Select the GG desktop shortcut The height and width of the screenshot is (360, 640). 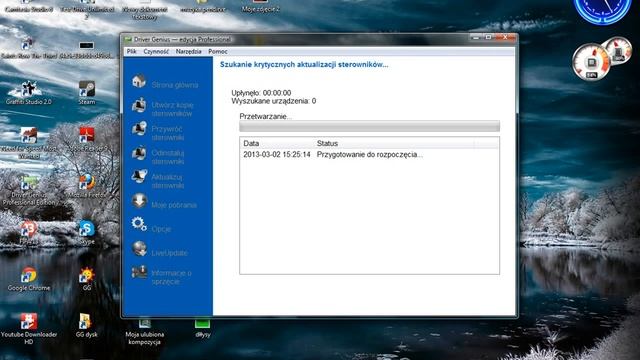click(x=87, y=279)
